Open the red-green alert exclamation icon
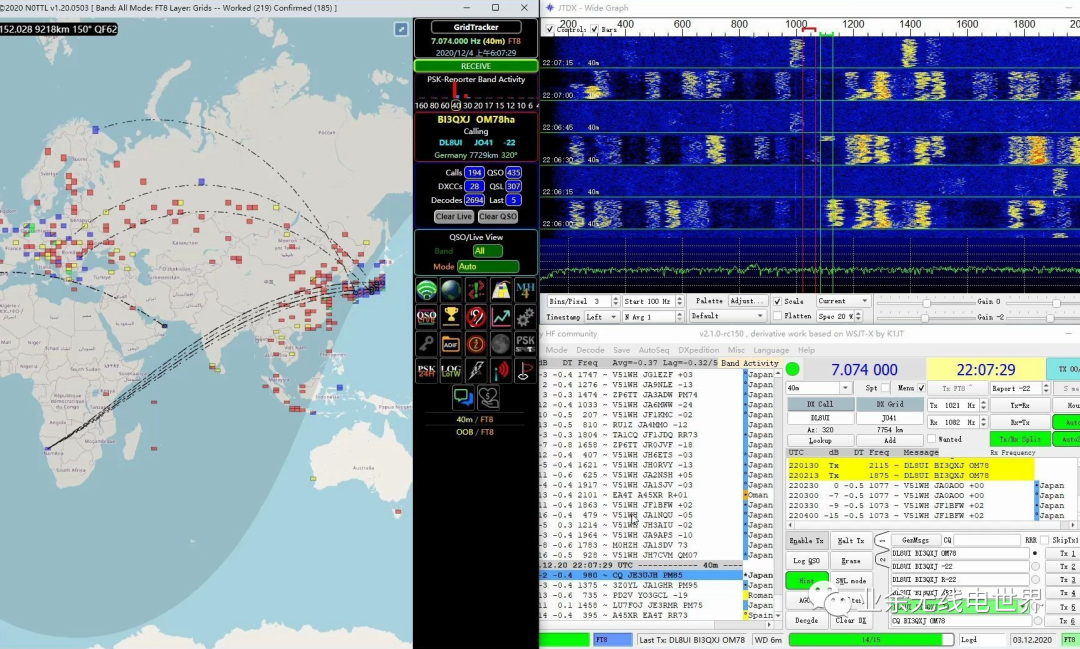The width and height of the screenshot is (1080, 649). (476, 290)
